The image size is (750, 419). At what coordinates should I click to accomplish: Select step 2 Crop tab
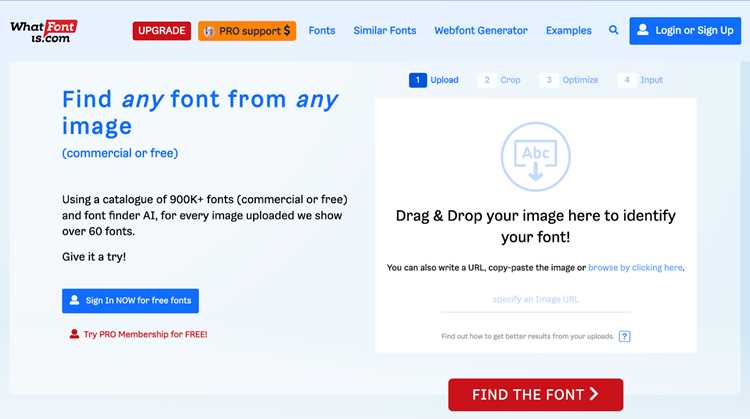(501, 80)
